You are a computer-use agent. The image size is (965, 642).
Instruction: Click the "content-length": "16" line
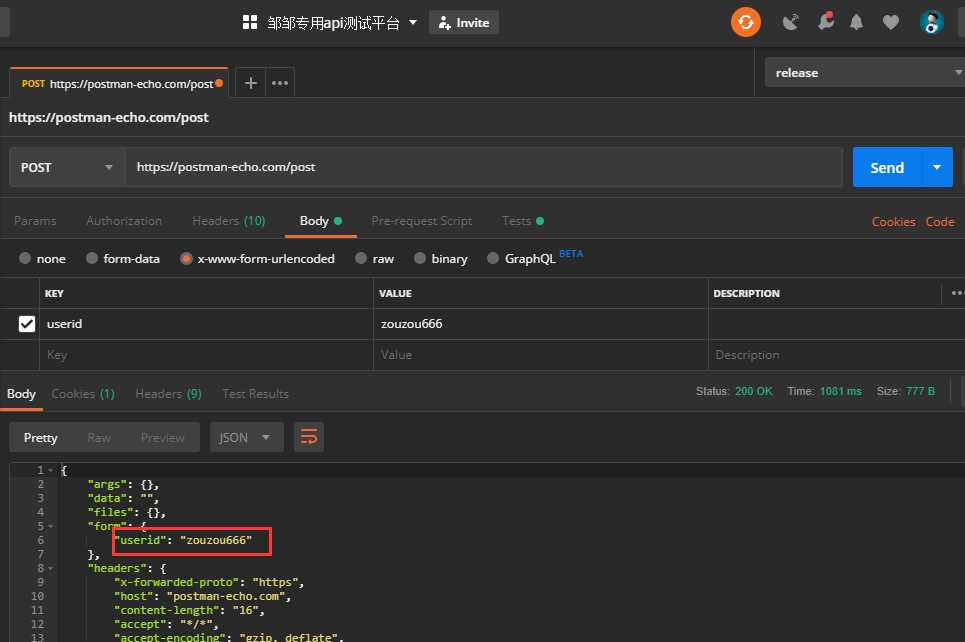point(189,610)
